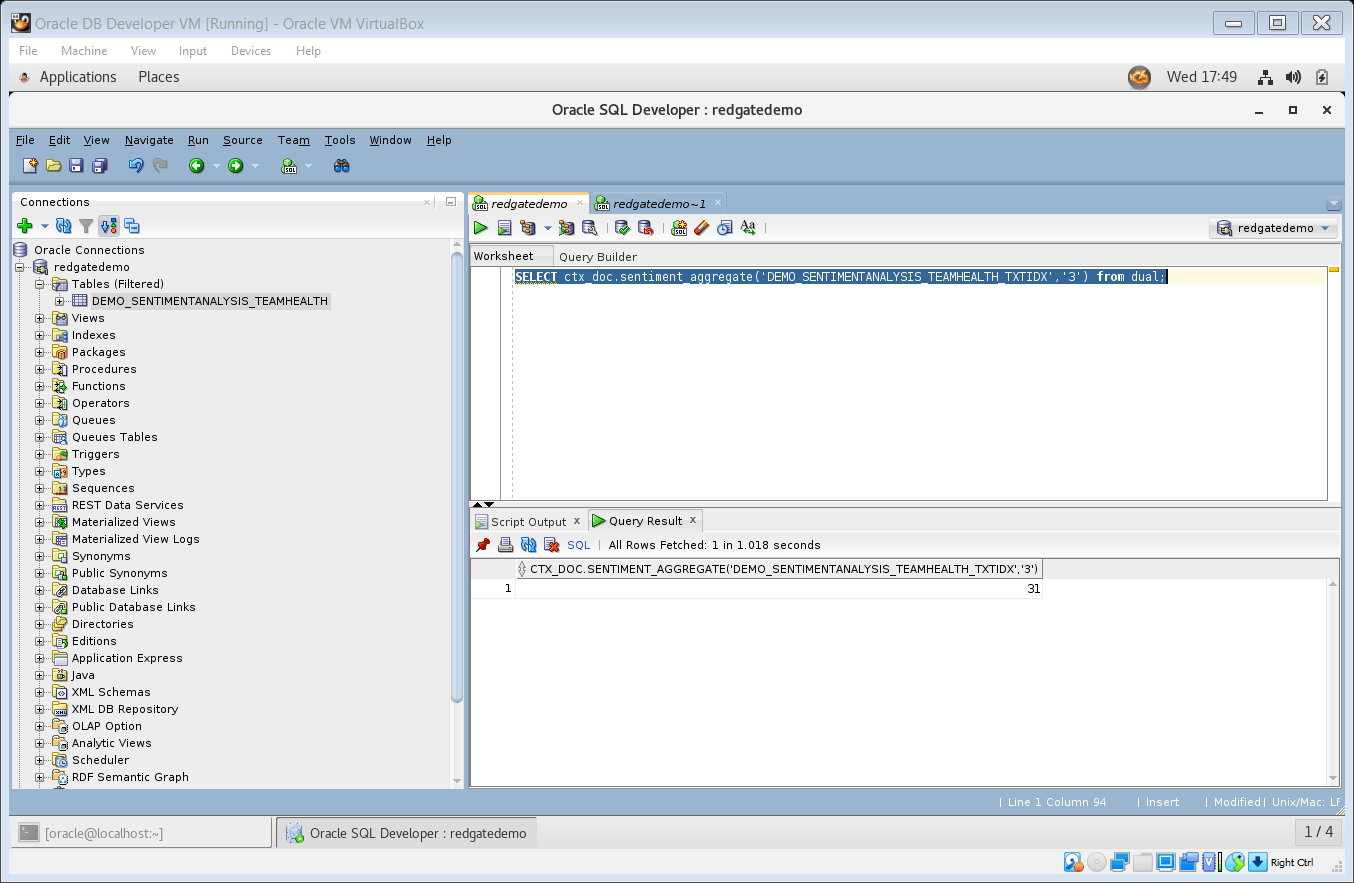Expand the Materialized Views node
Image resolution: width=1354 pixels, height=883 pixels.
40,522
